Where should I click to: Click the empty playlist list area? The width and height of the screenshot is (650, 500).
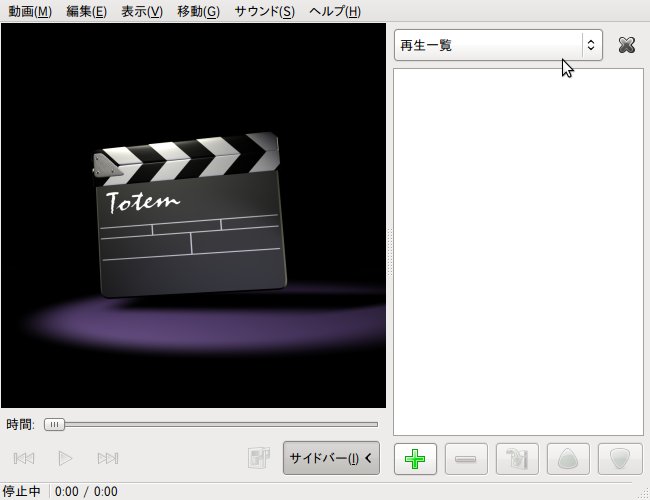(x=518, y=252)
